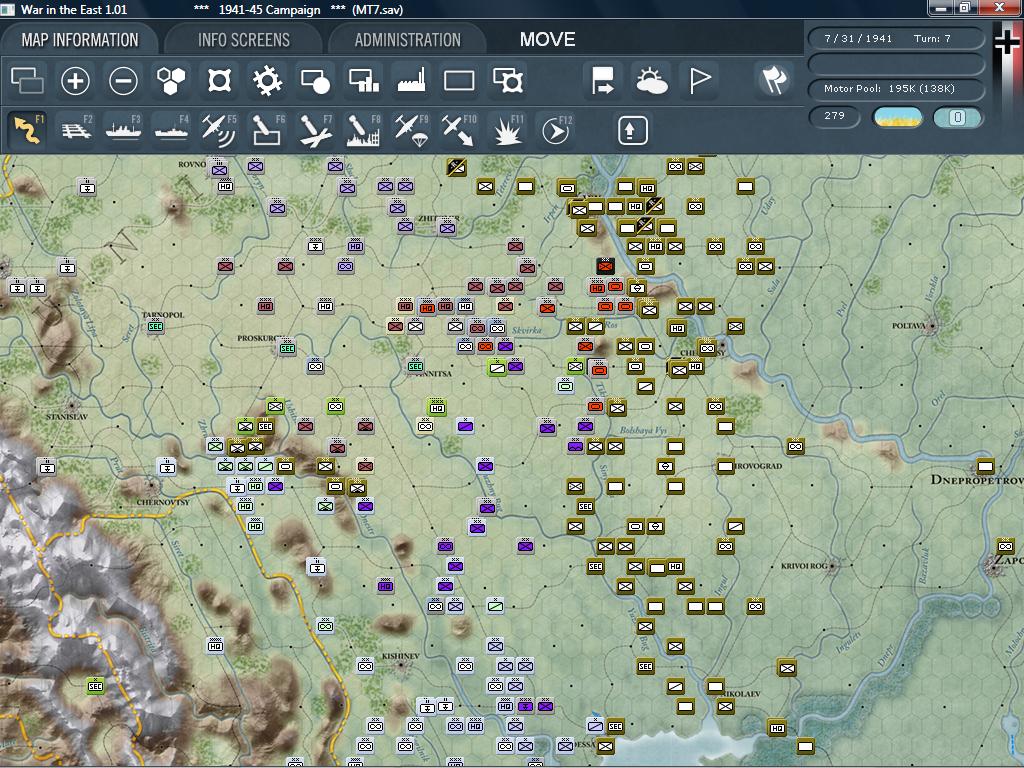This screenshot has height=768, width=1024.
Task: Open the Administration tab
Action: pyautogui.click(x=407, y=40)
